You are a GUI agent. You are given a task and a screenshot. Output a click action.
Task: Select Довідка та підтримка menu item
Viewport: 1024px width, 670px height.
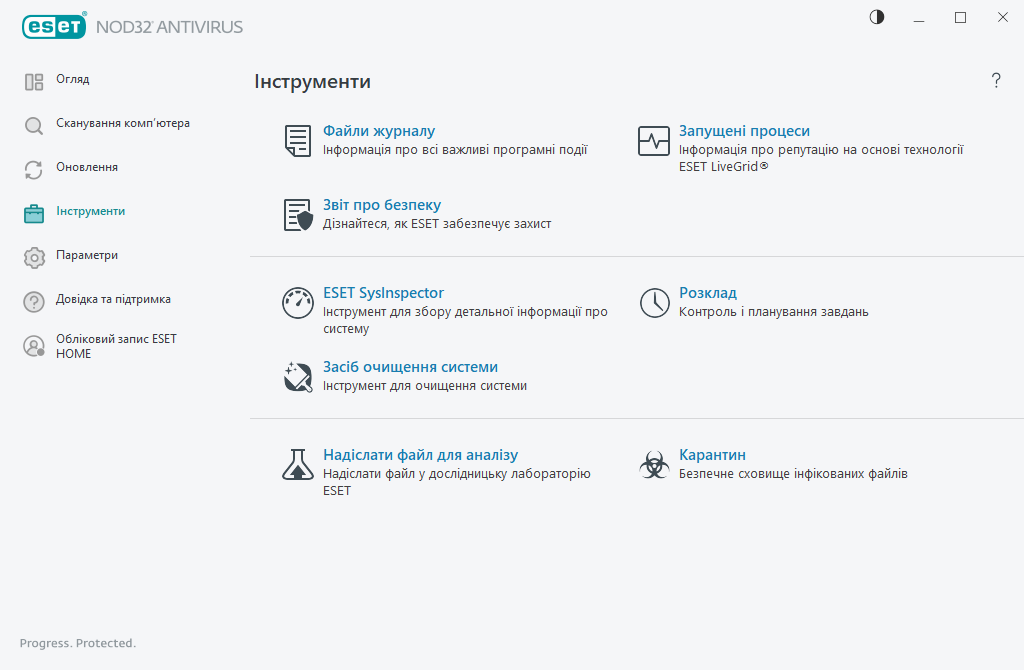pyautogui.click(x=112, y=300)
